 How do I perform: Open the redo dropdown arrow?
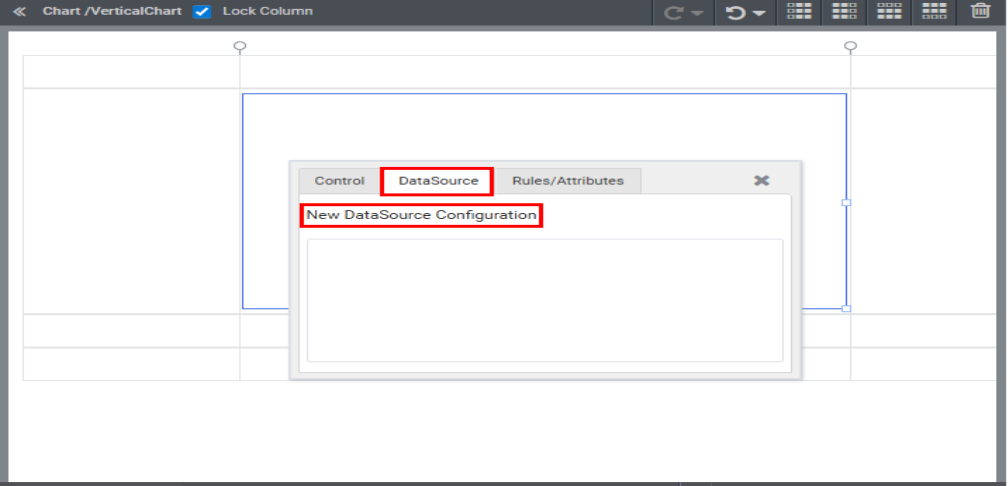pyautogui.click(x=697, y=14)
